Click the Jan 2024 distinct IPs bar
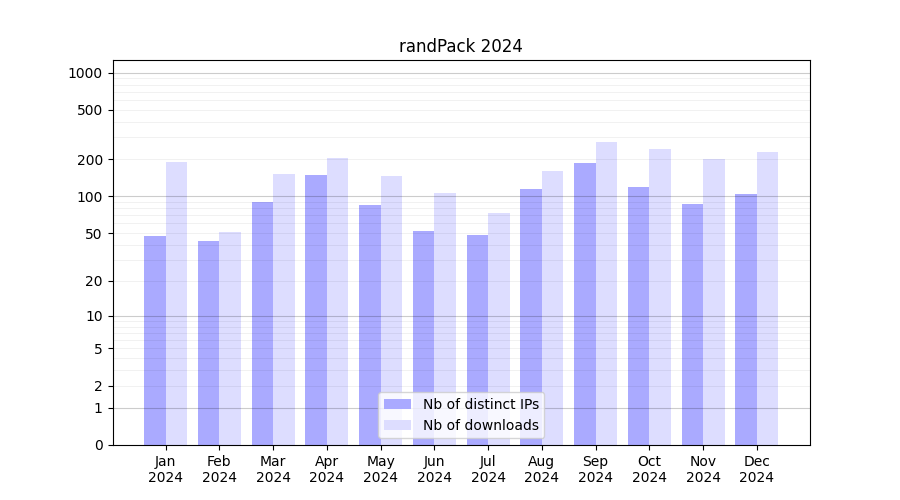 coord(155,340)
